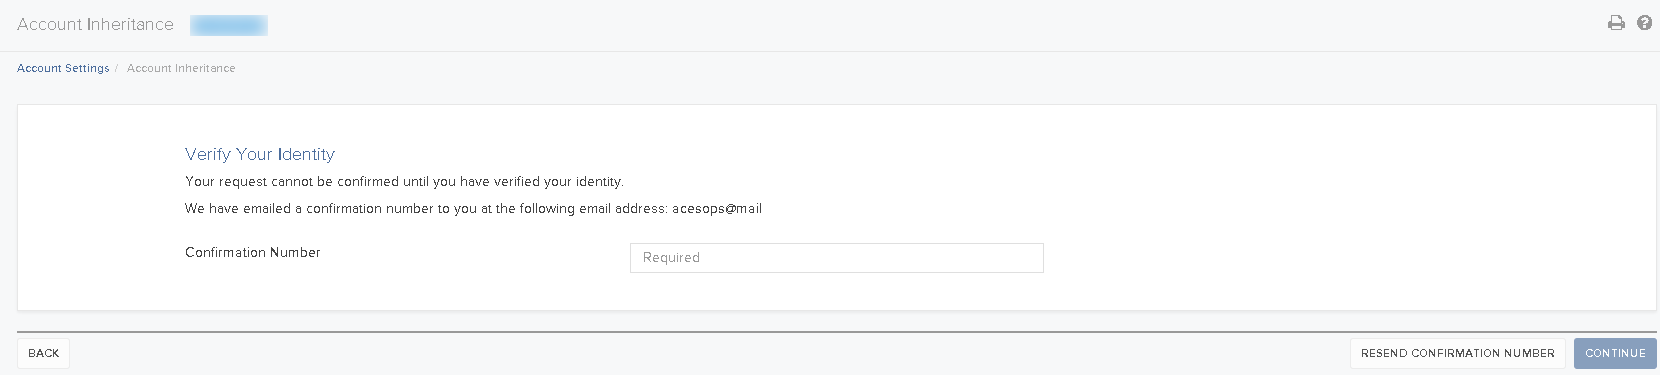Click the Verify Your Identity heading

pyautogui.click(x=260, y=154)
